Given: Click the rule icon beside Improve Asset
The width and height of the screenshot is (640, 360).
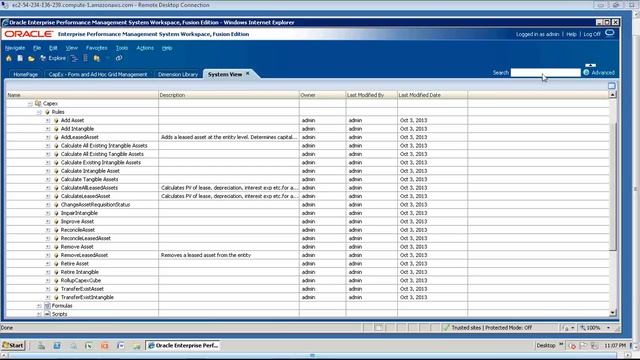Looking at the screenshot, I should [56, 222].
